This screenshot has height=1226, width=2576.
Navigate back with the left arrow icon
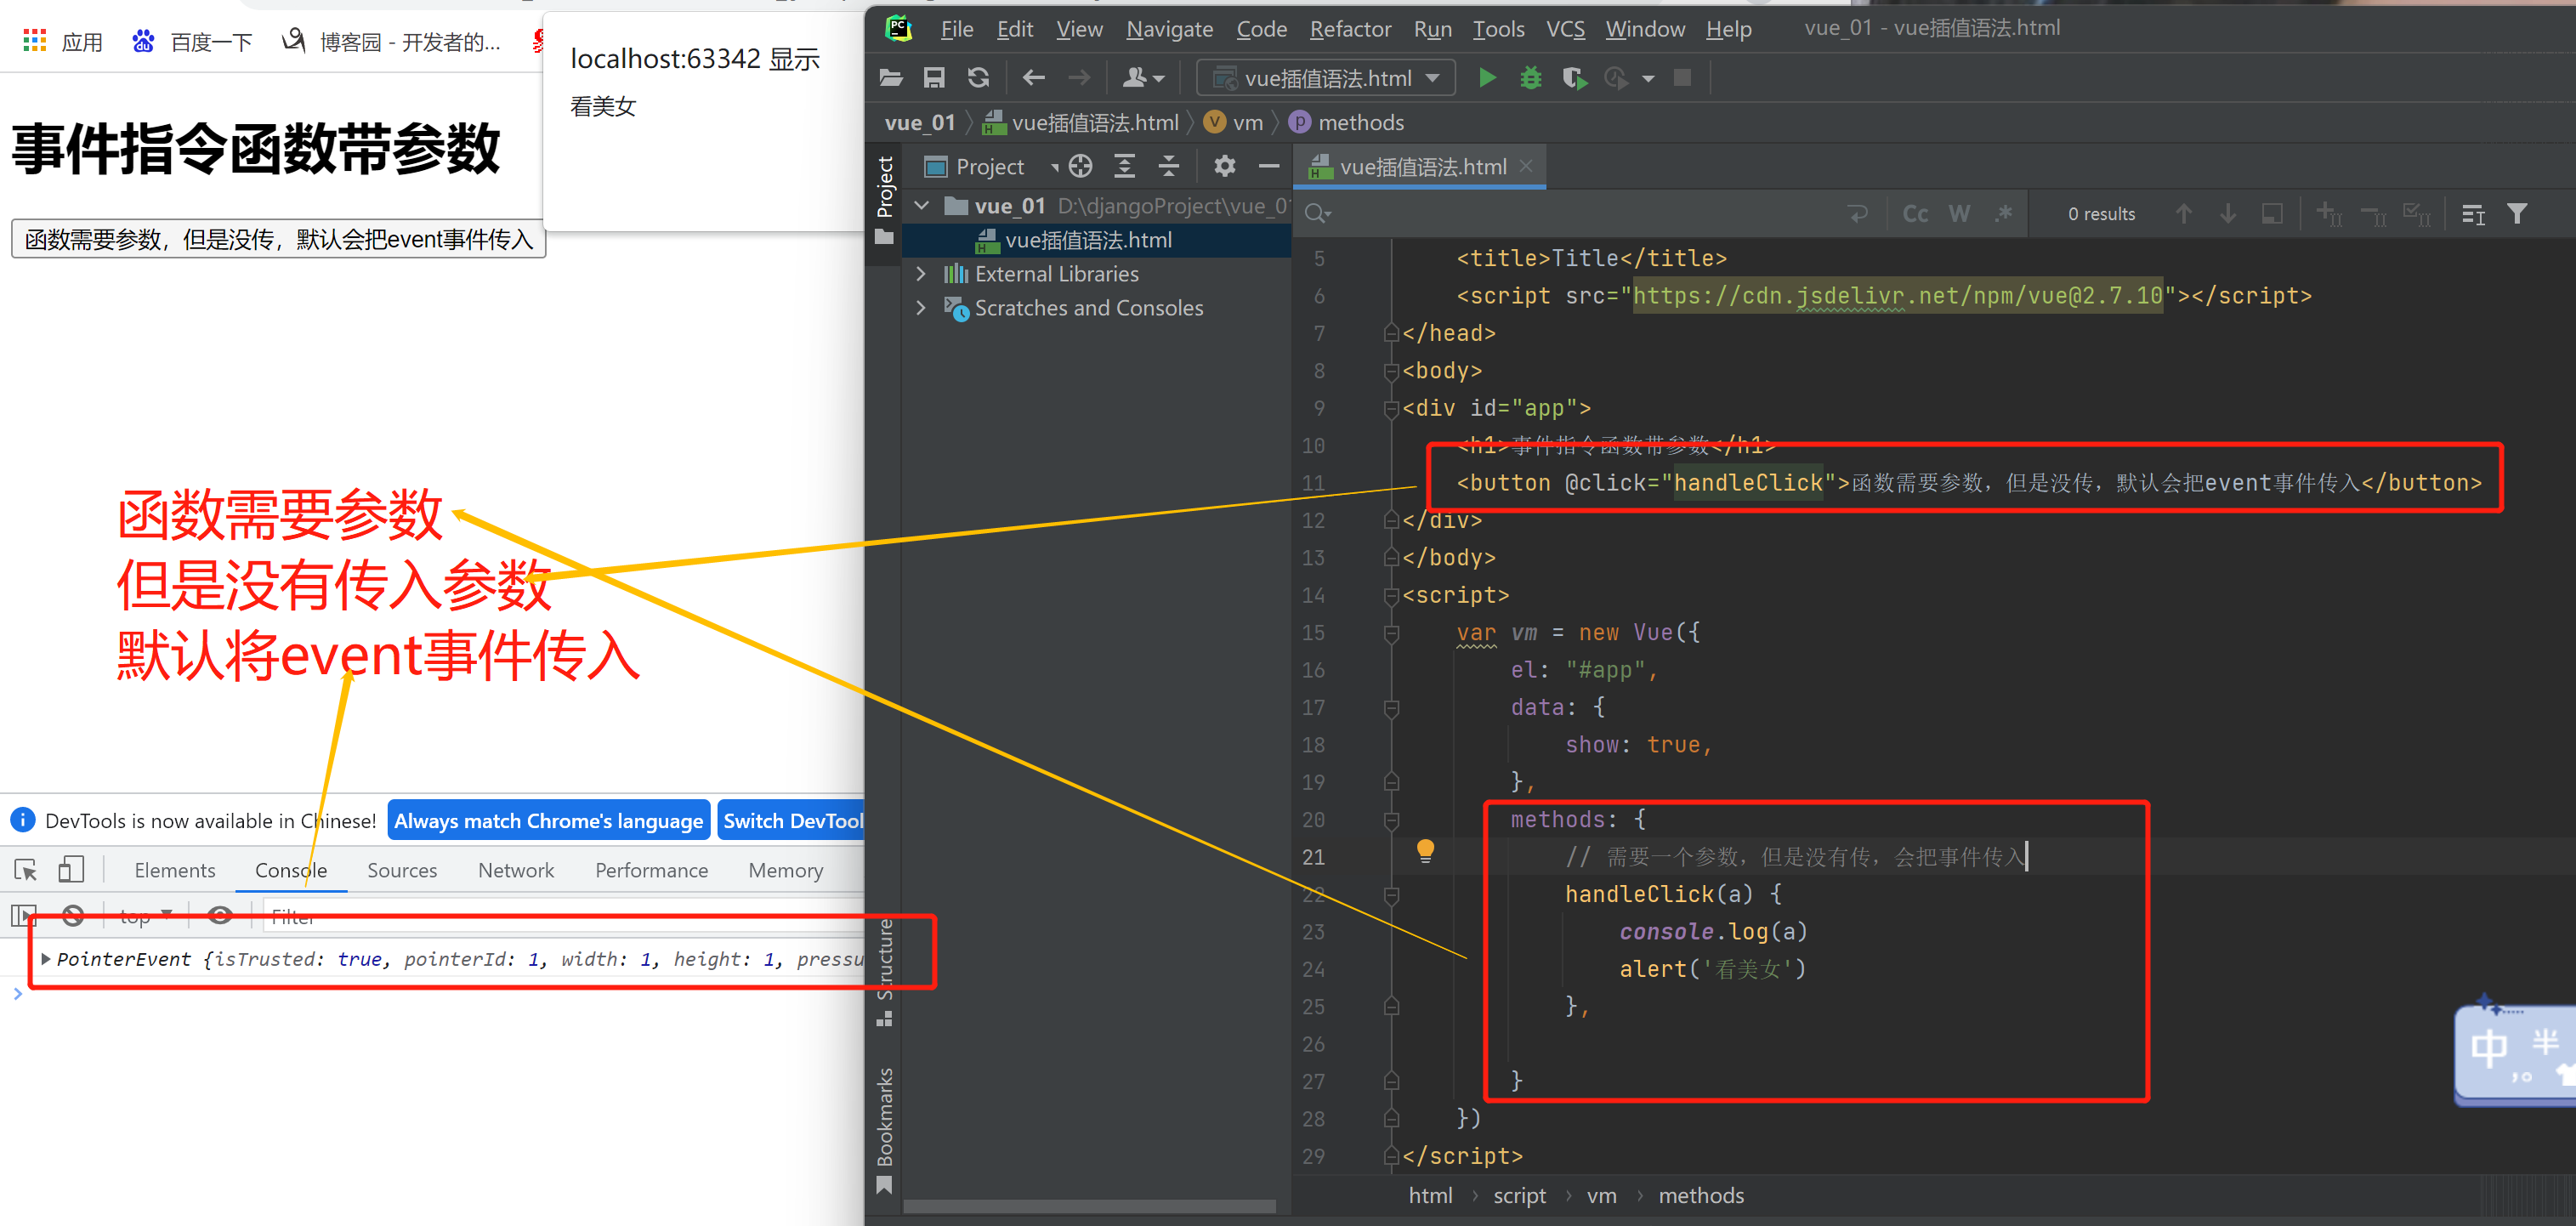point(1033,77)
